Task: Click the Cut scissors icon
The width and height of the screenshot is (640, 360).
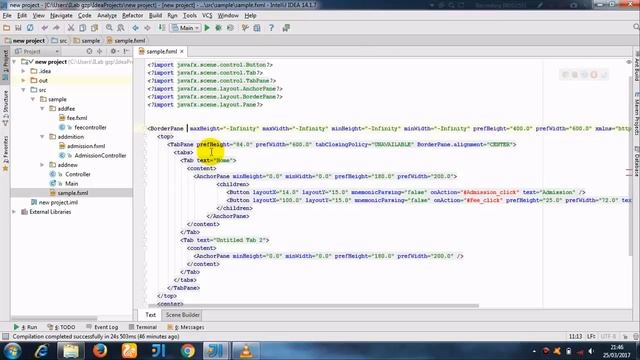Action: pos(71,28)
